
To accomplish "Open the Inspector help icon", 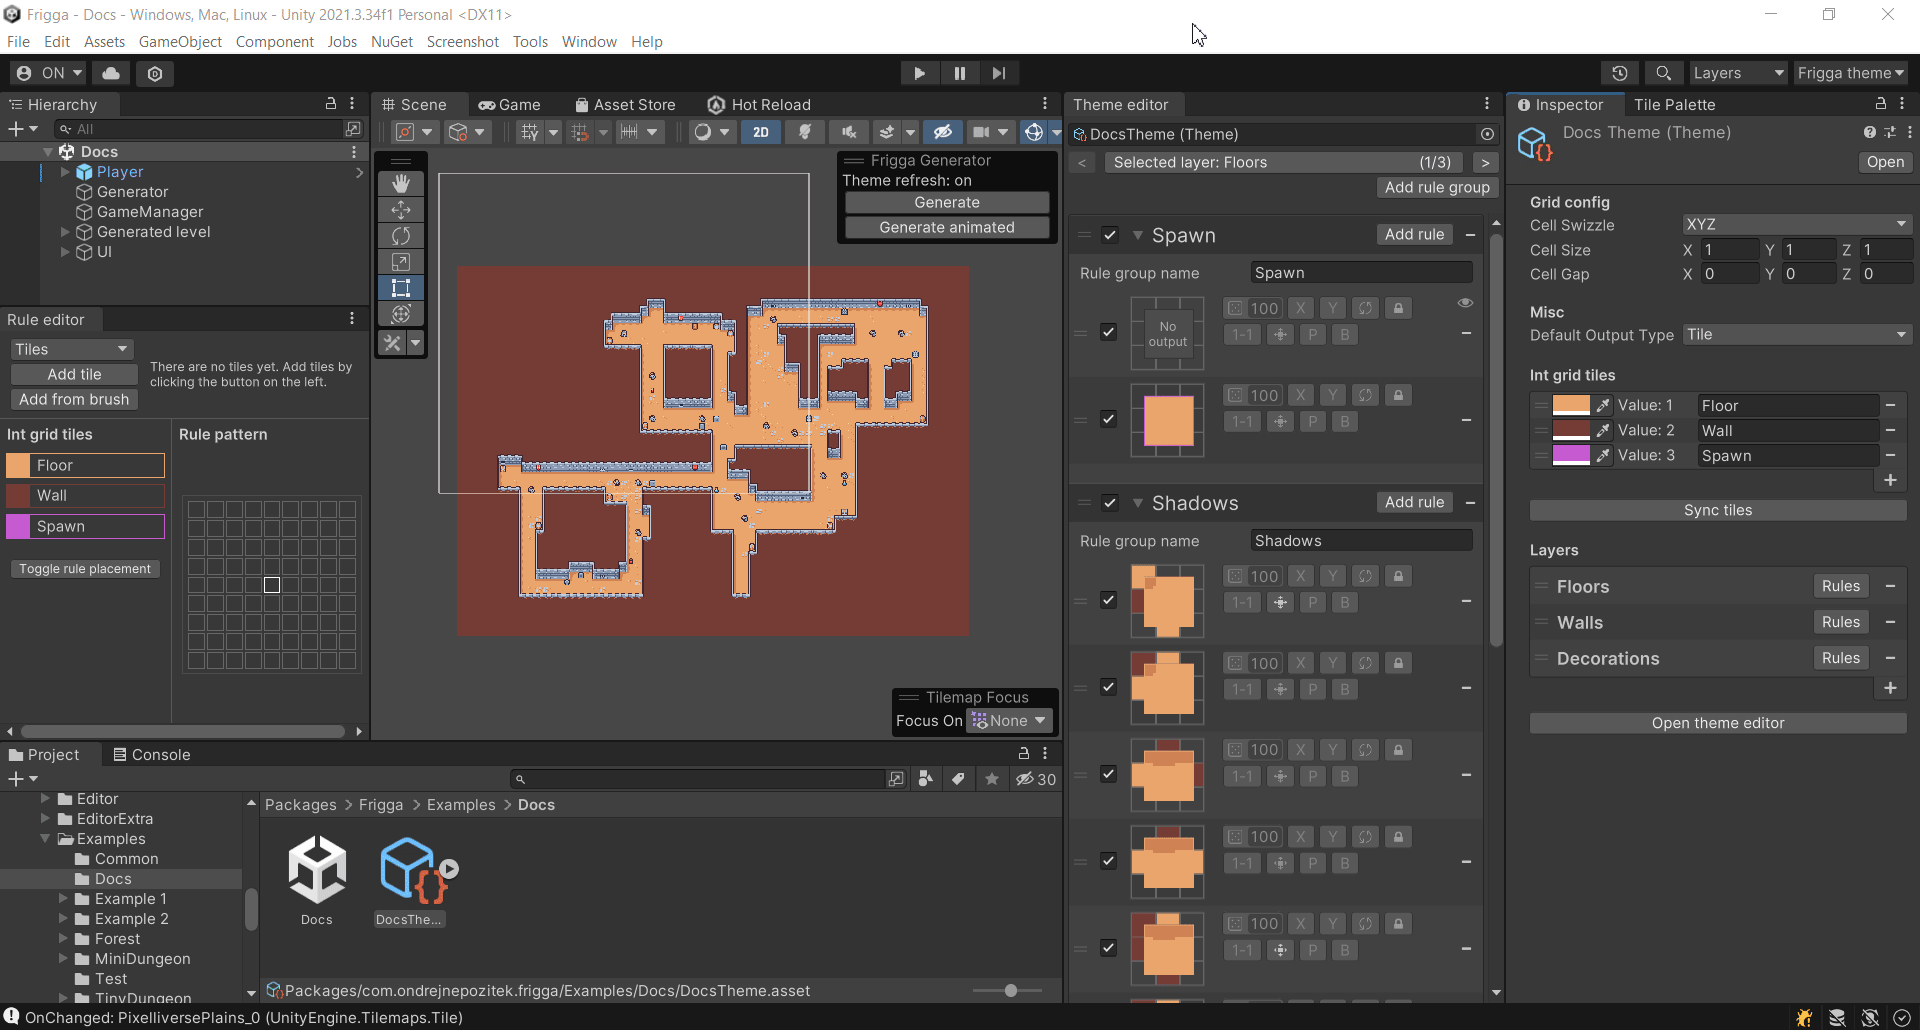I will 1869,133.
